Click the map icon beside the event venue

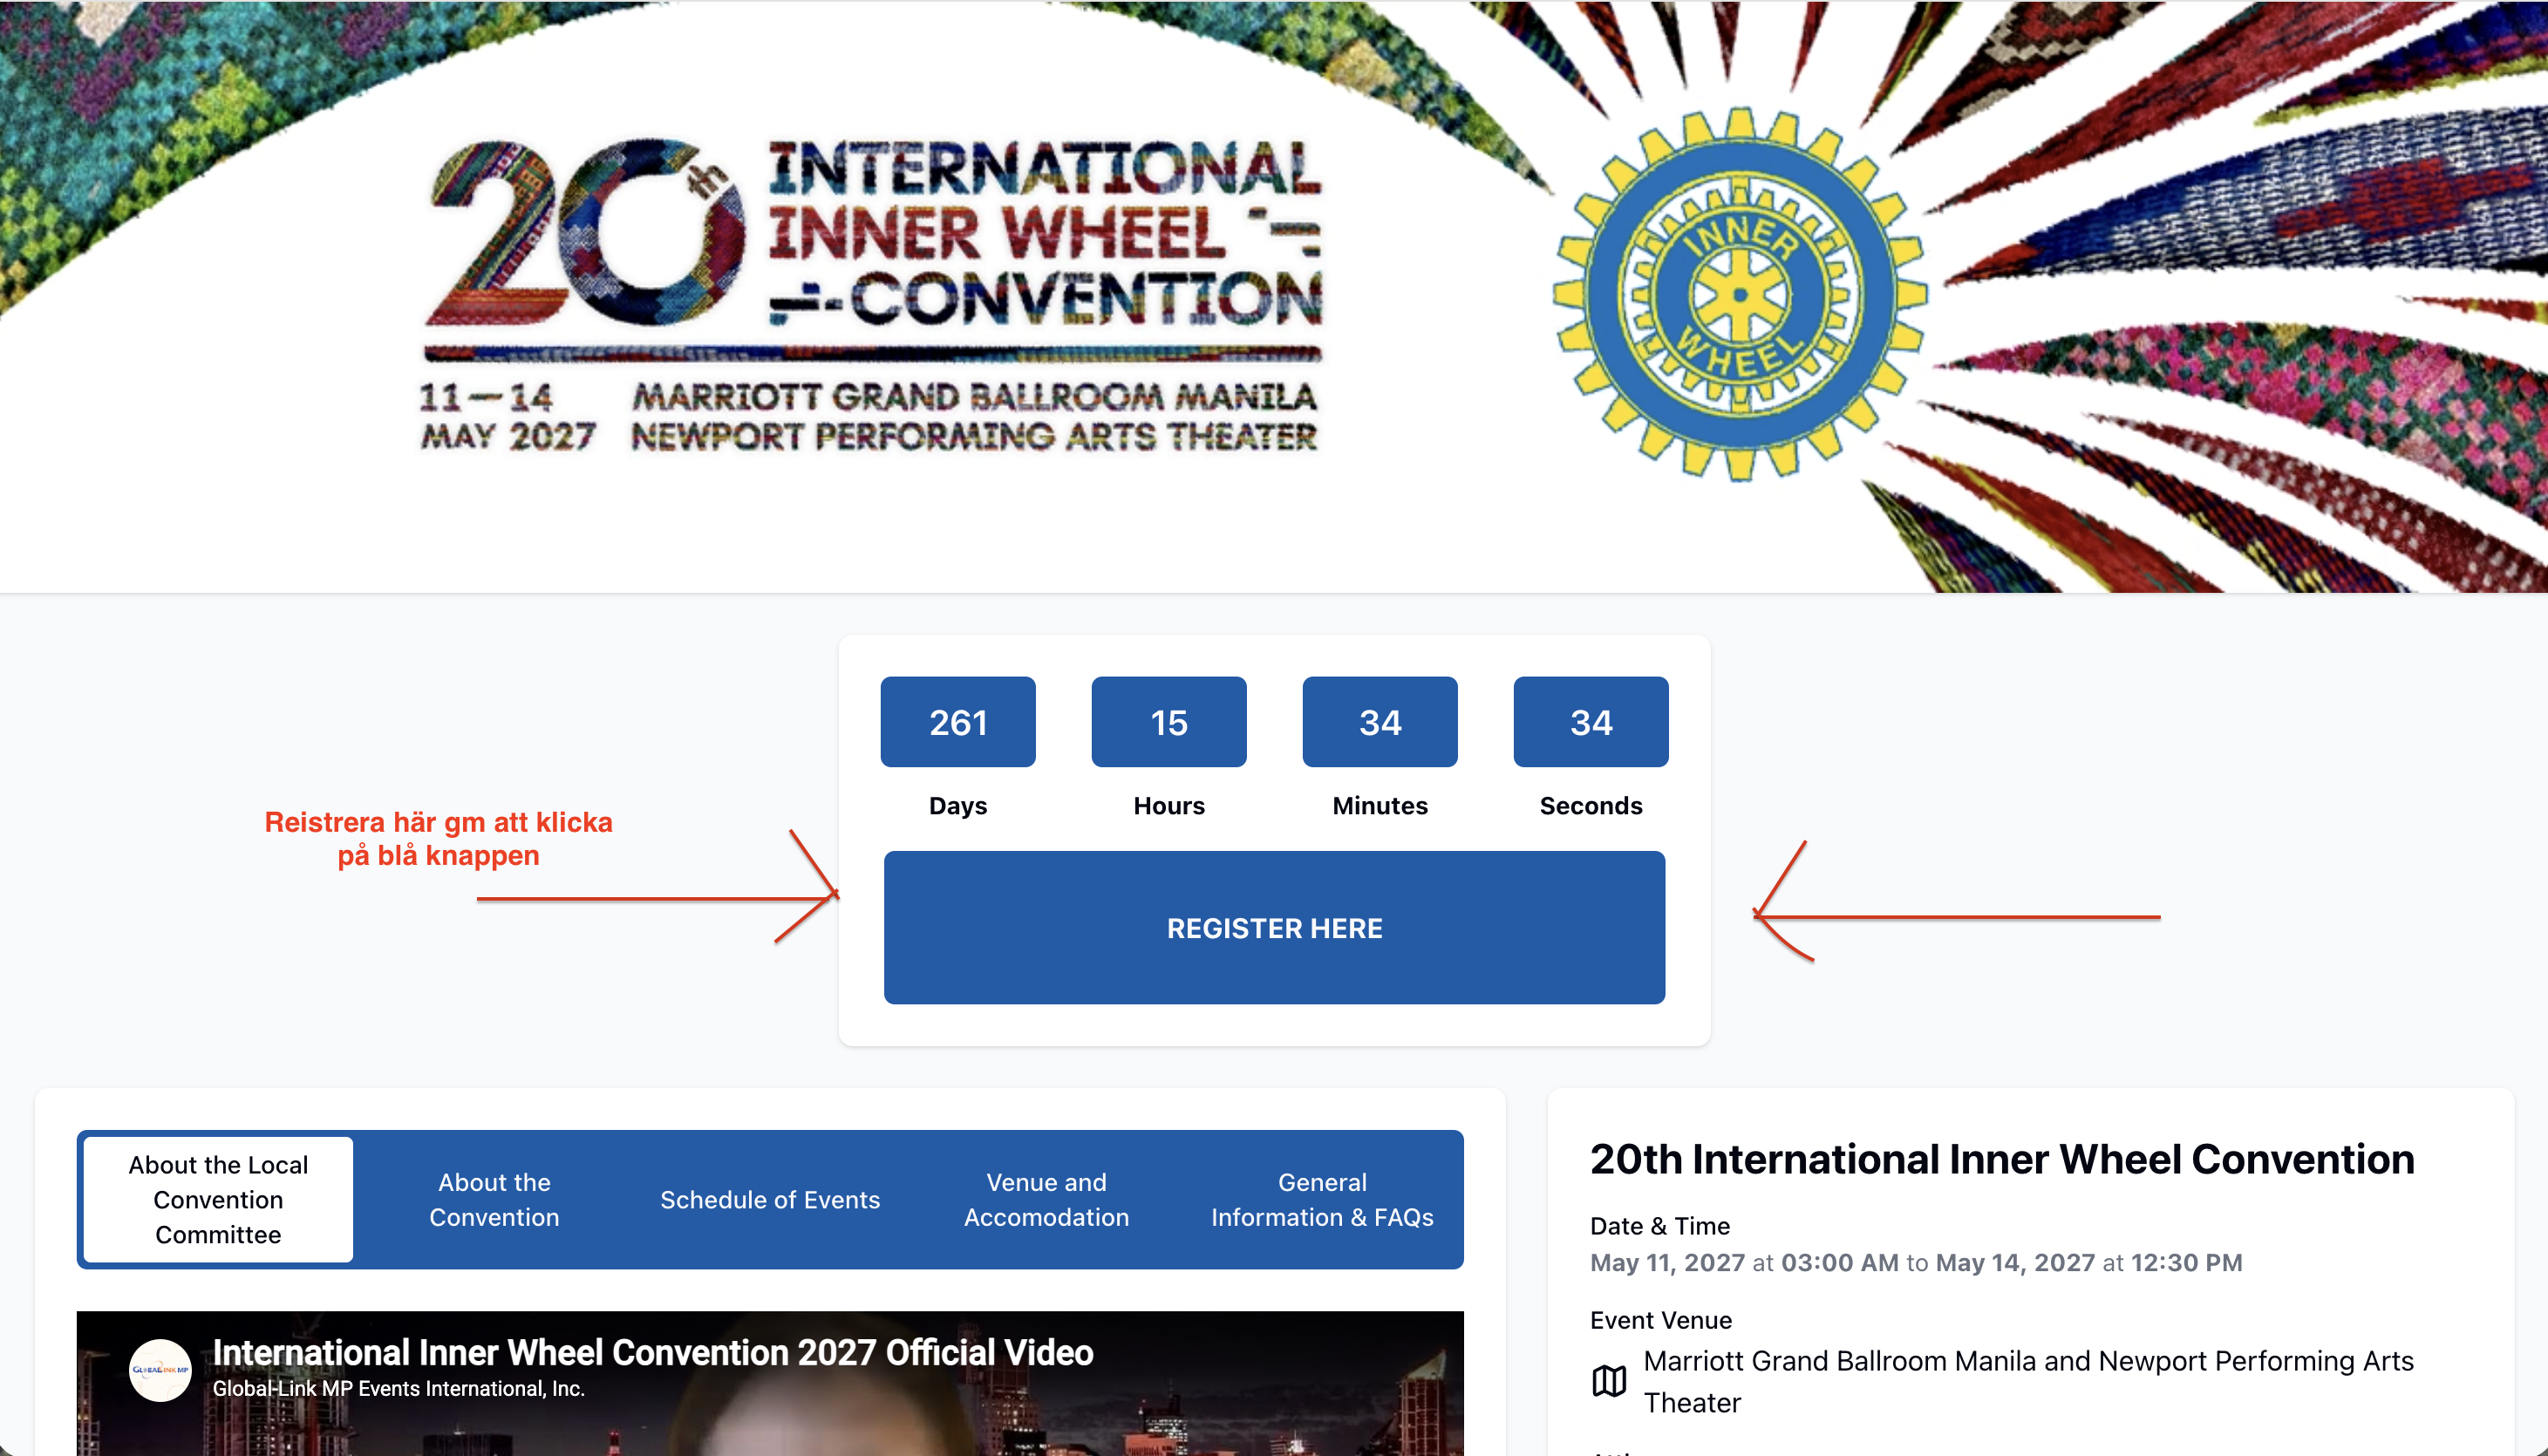tap(1609, 1381)
